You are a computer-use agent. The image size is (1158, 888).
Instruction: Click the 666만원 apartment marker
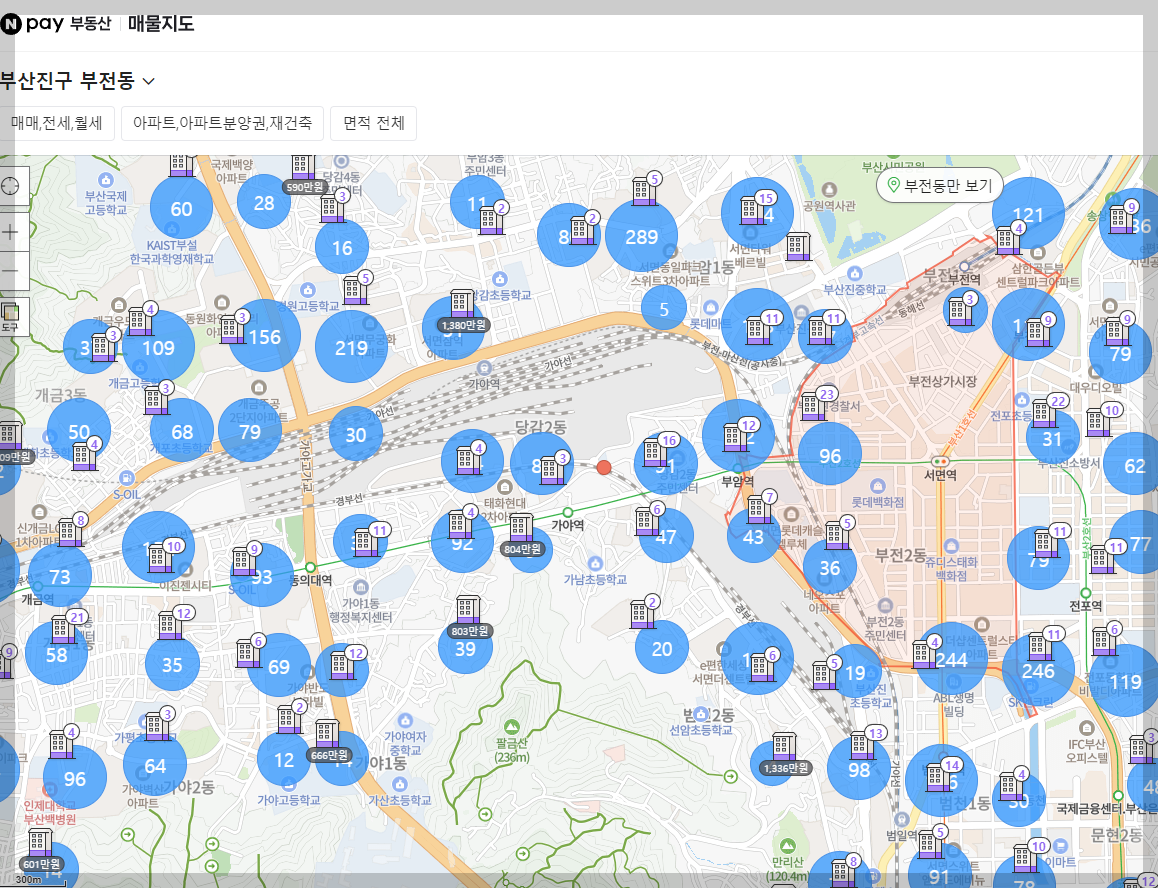click(328, 742)
